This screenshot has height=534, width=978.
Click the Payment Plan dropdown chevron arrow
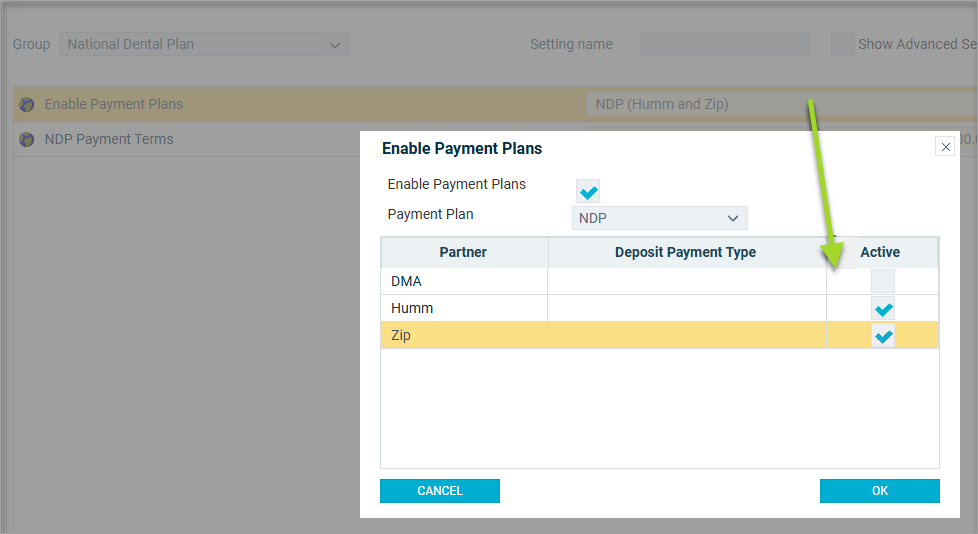[733, 218]
